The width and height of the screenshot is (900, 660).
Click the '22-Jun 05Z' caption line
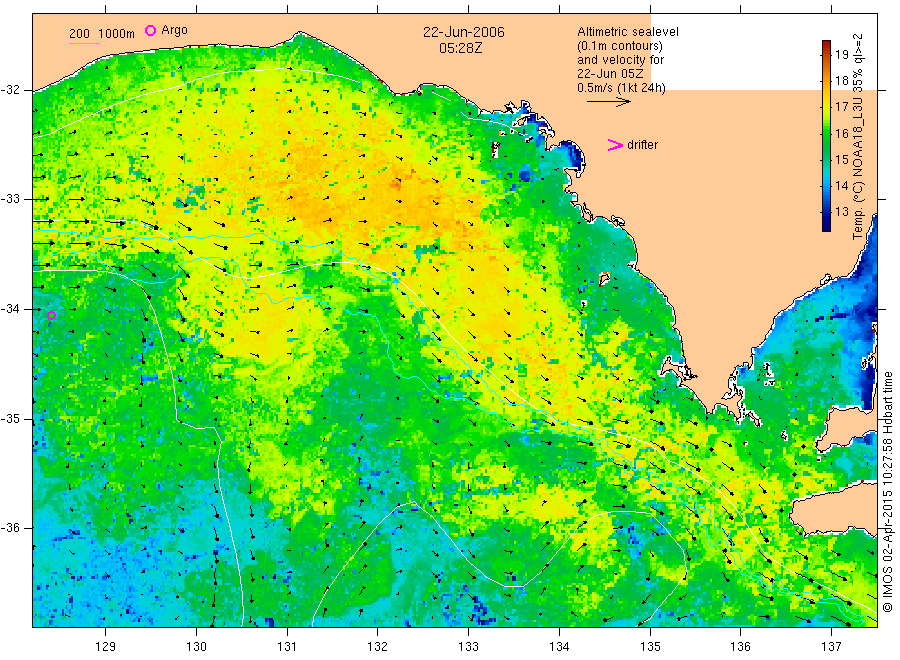pyautogui.click(x=610, y=74)
